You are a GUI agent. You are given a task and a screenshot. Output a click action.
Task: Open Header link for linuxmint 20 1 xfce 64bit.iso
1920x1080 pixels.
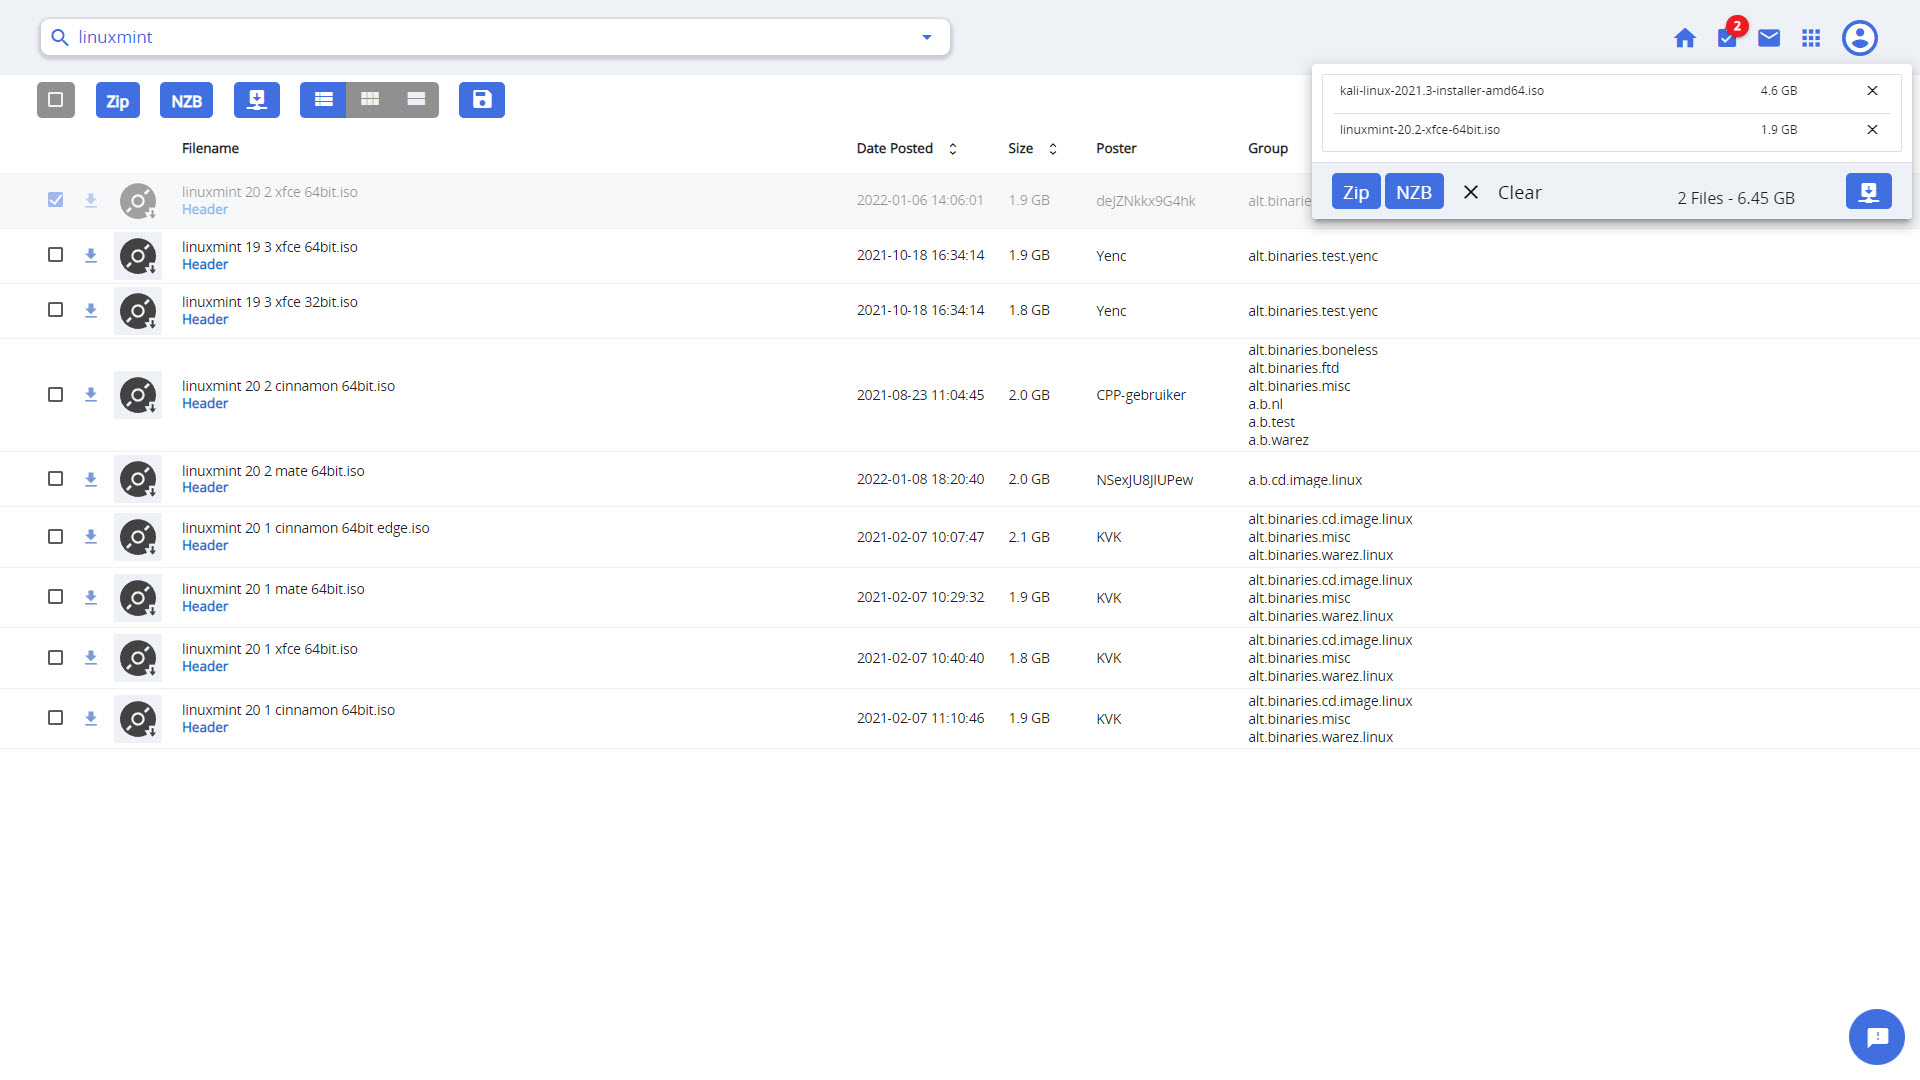205,667
